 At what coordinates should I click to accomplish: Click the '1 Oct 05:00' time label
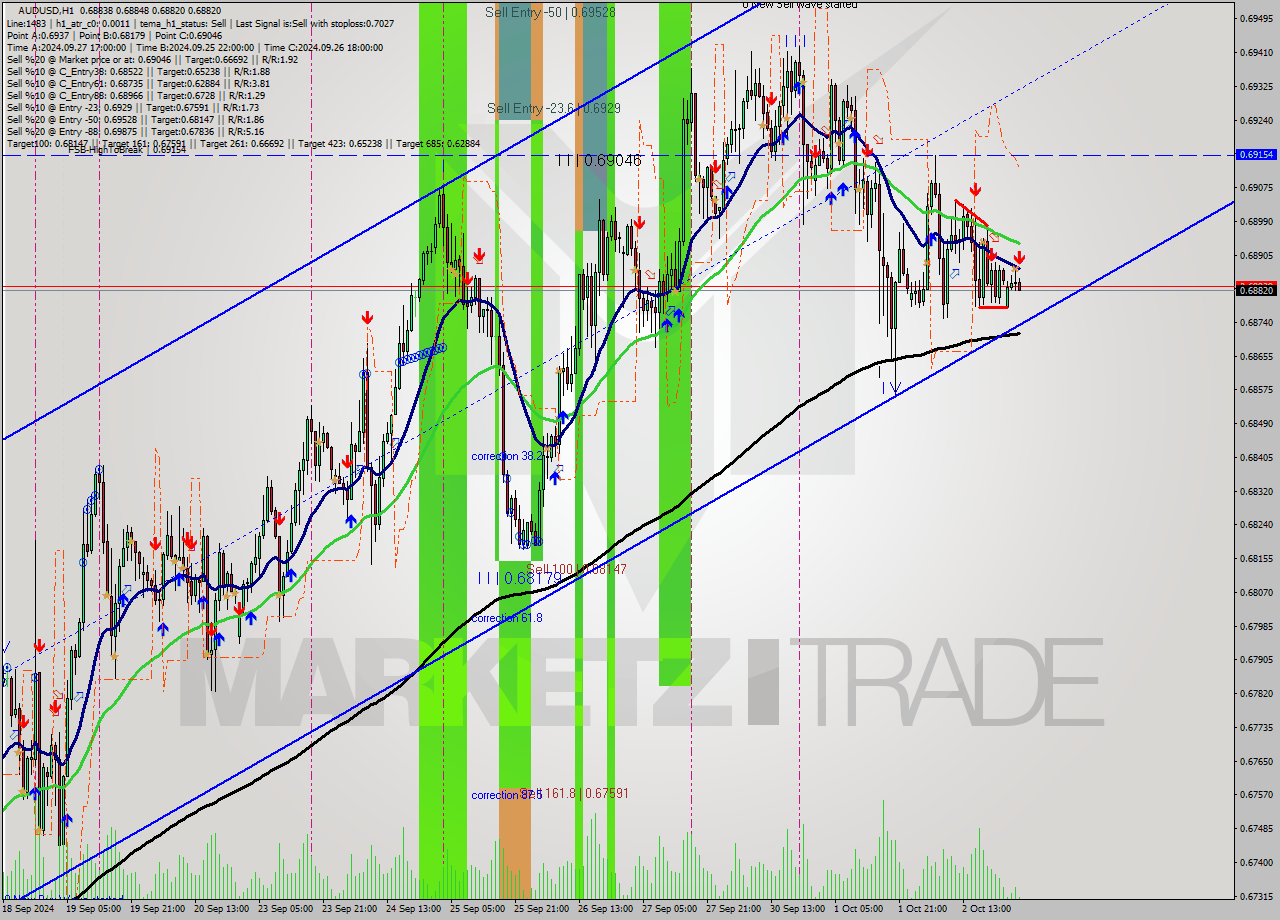[859, 909]
